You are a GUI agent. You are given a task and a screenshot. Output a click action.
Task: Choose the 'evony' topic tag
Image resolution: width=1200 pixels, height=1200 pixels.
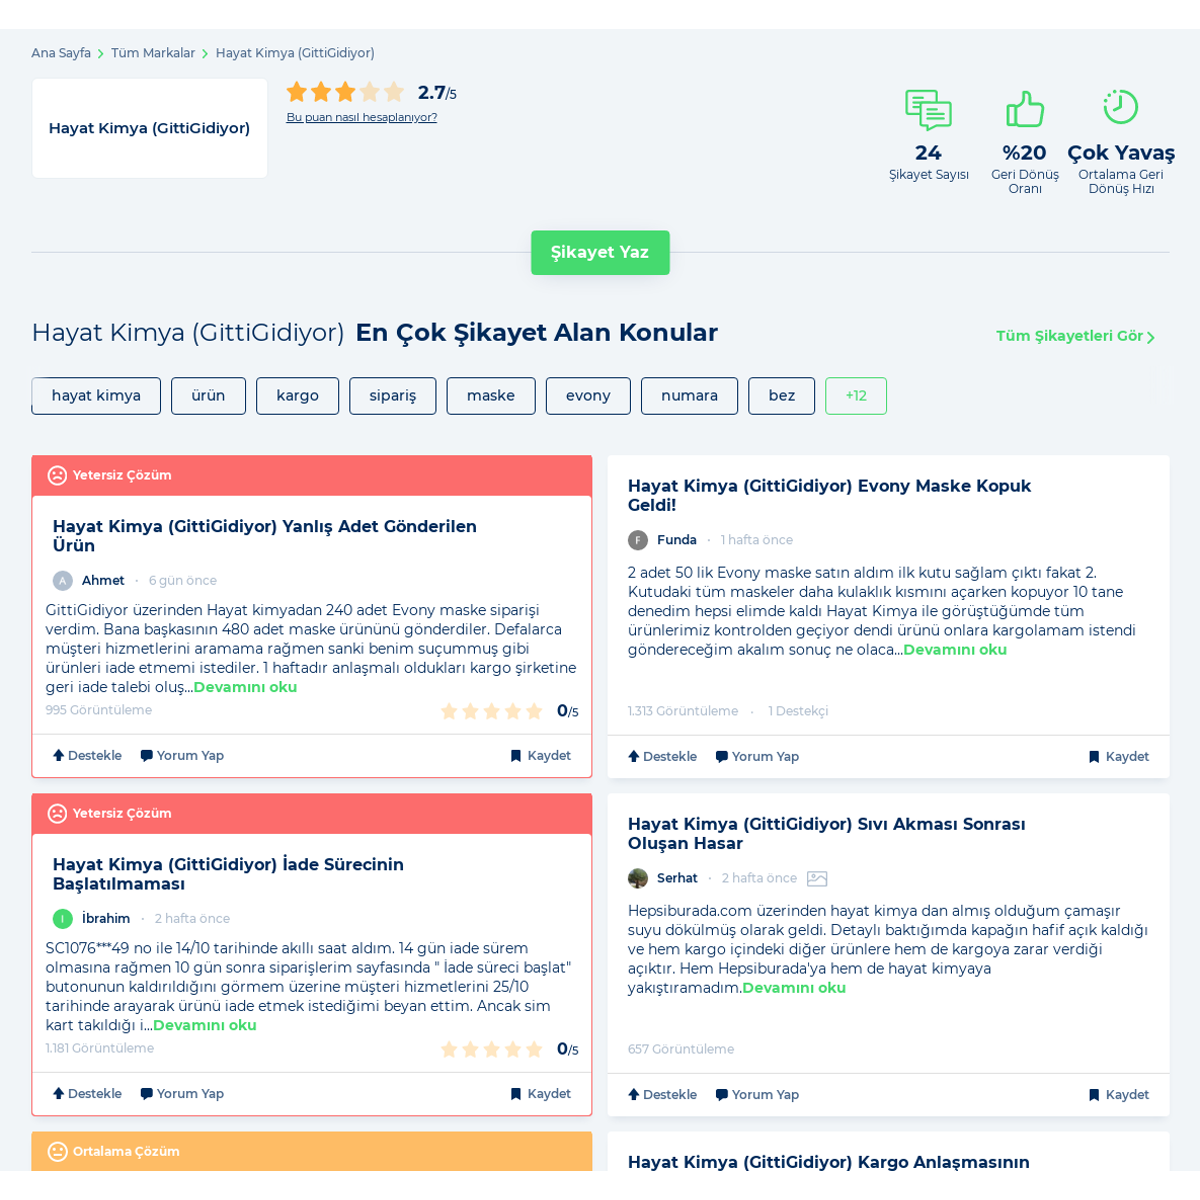point(588,396)
